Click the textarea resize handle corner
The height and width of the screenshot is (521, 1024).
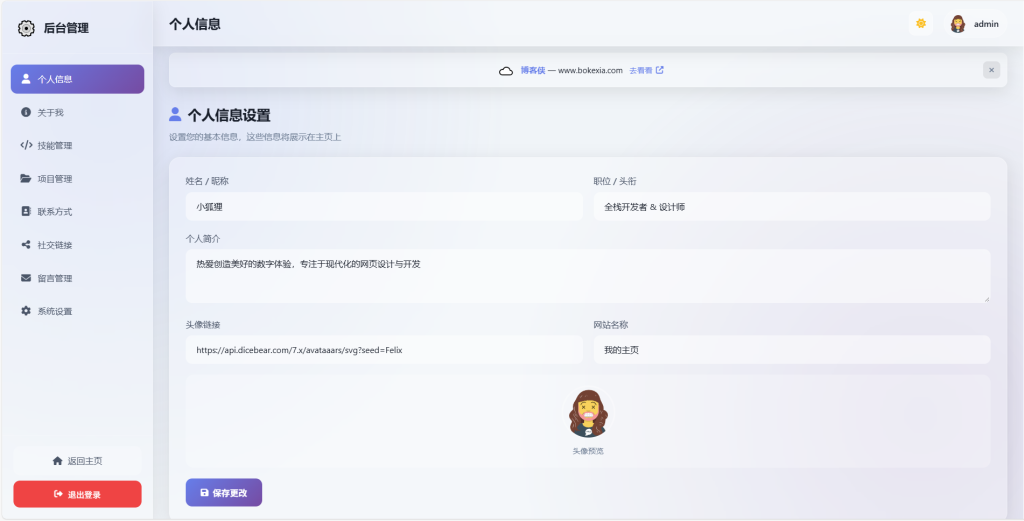pyautogui.click(x=986, y=298)
